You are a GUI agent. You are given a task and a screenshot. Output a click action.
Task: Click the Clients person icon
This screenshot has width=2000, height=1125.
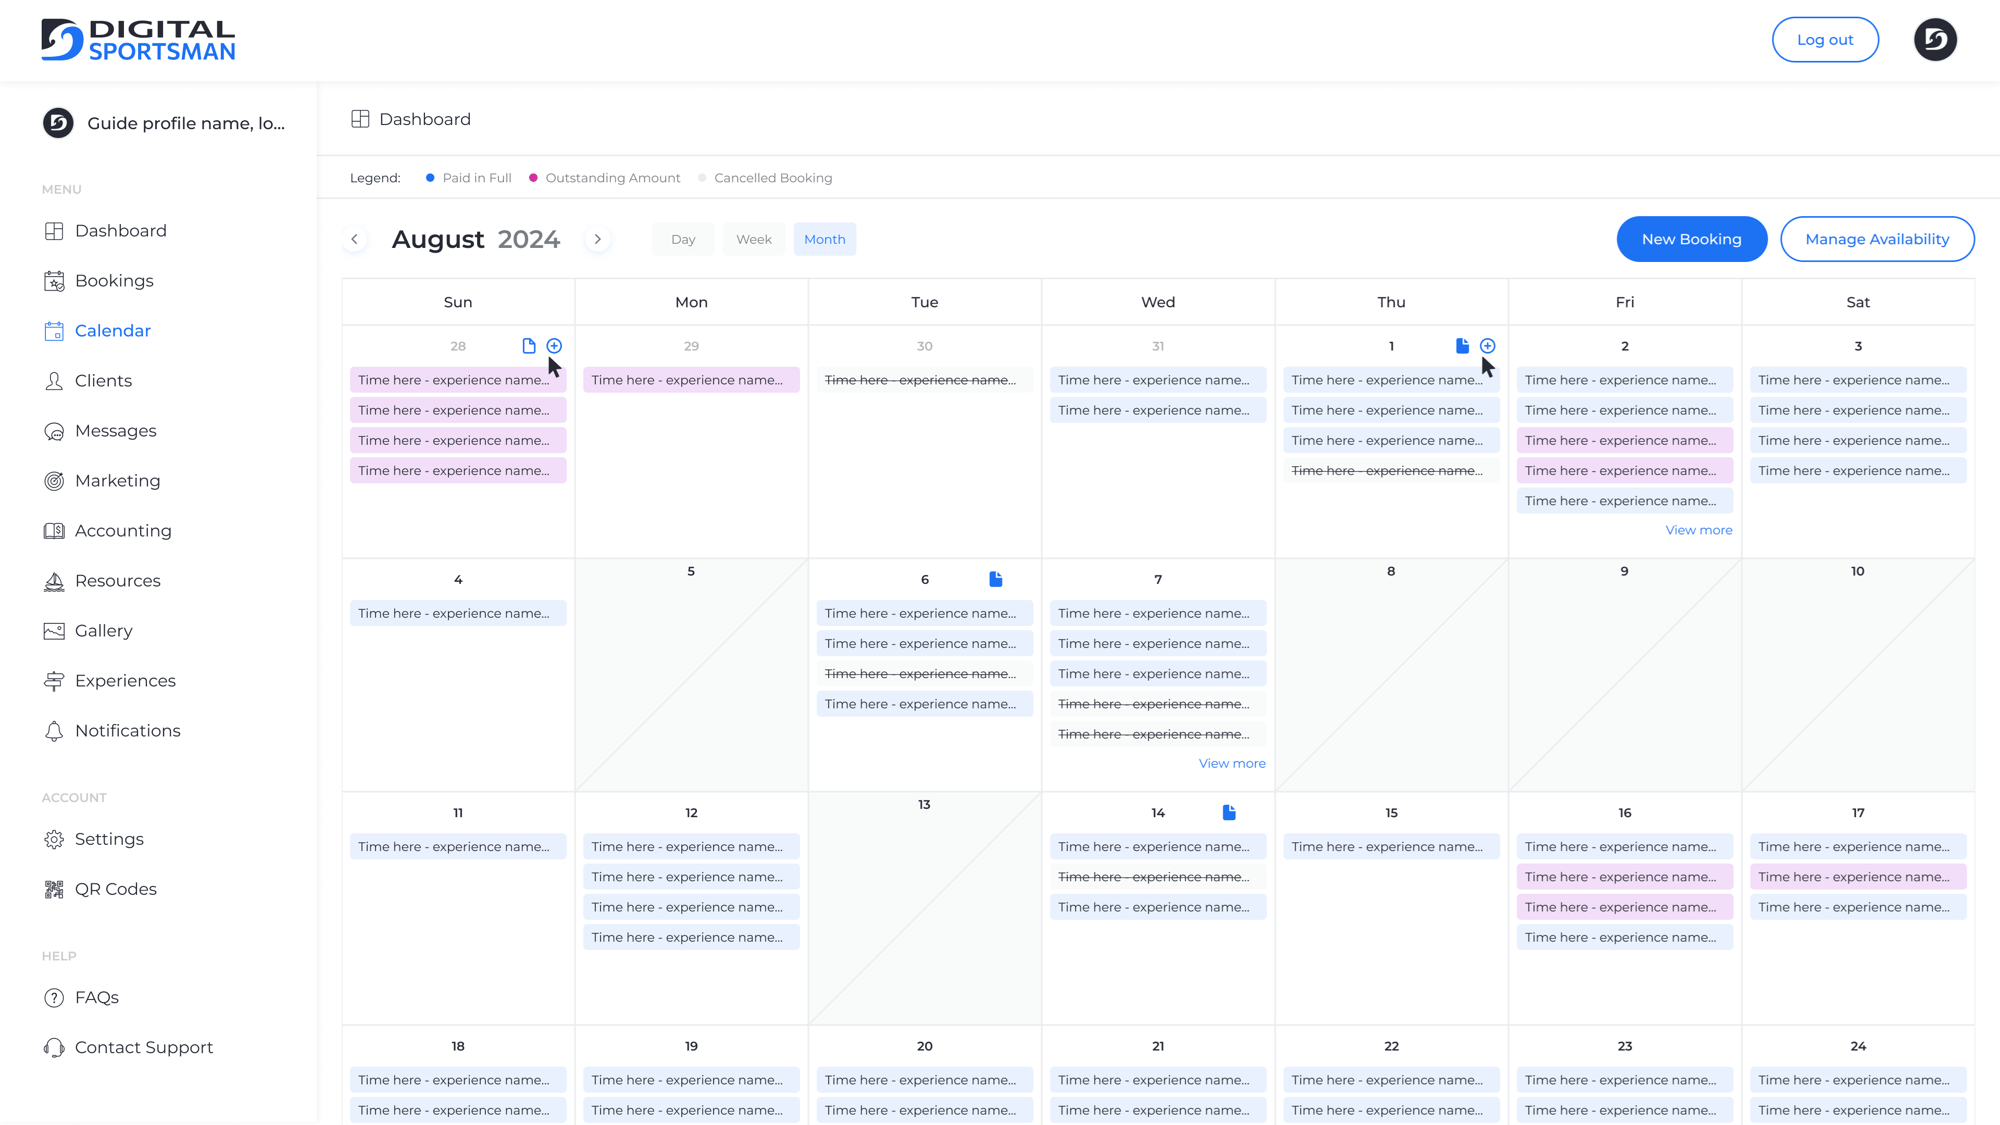pyautogui.click(x=54, y=381)
